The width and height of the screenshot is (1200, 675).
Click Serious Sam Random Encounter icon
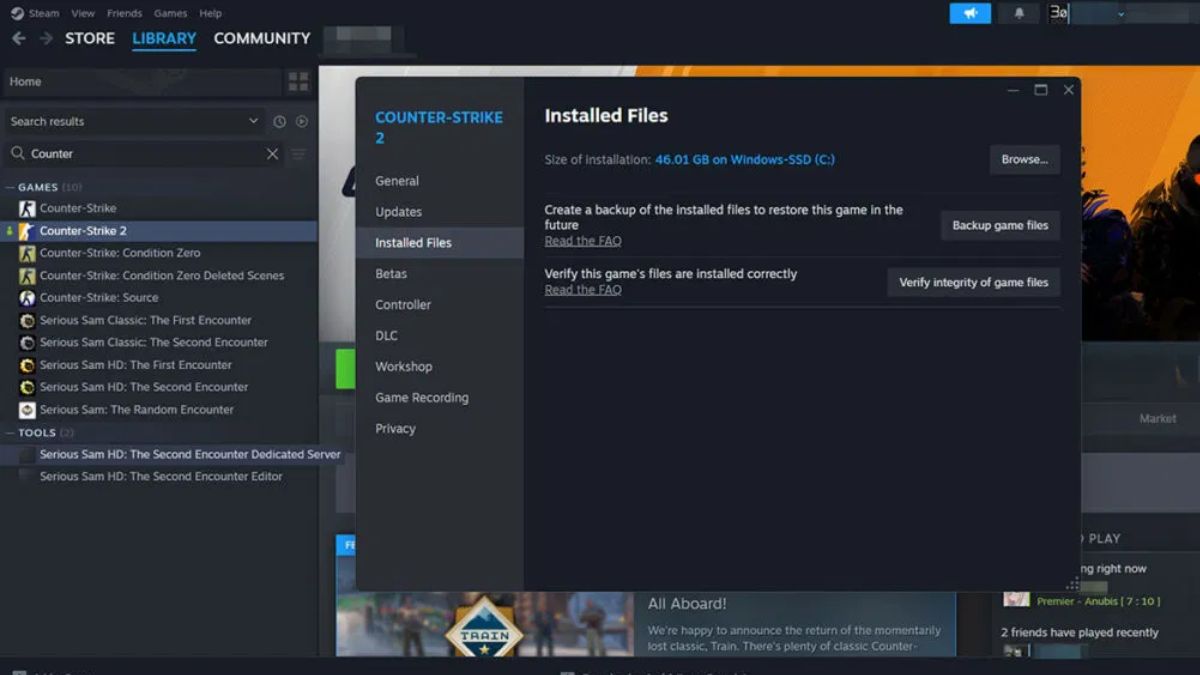coord(27,410)
